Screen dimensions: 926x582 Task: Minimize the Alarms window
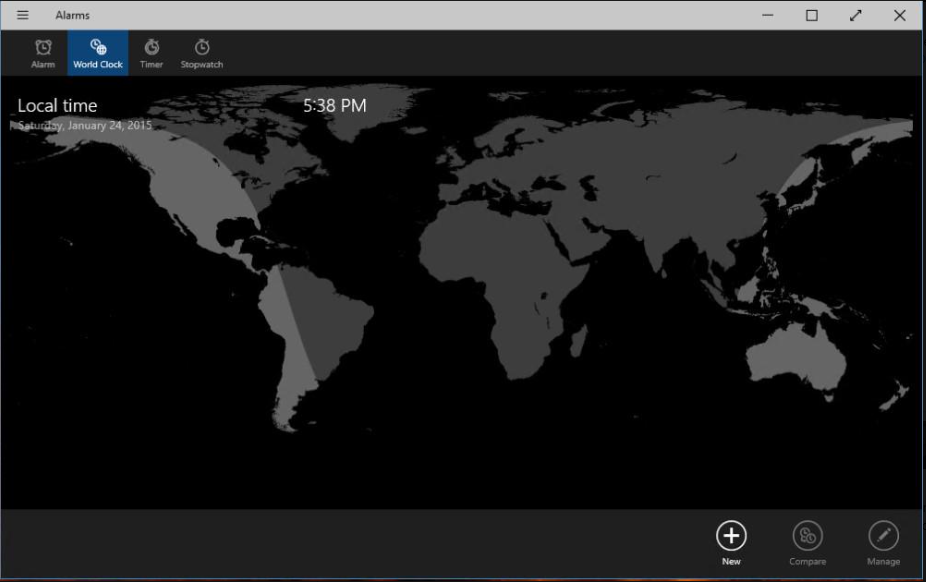point(768,15)
